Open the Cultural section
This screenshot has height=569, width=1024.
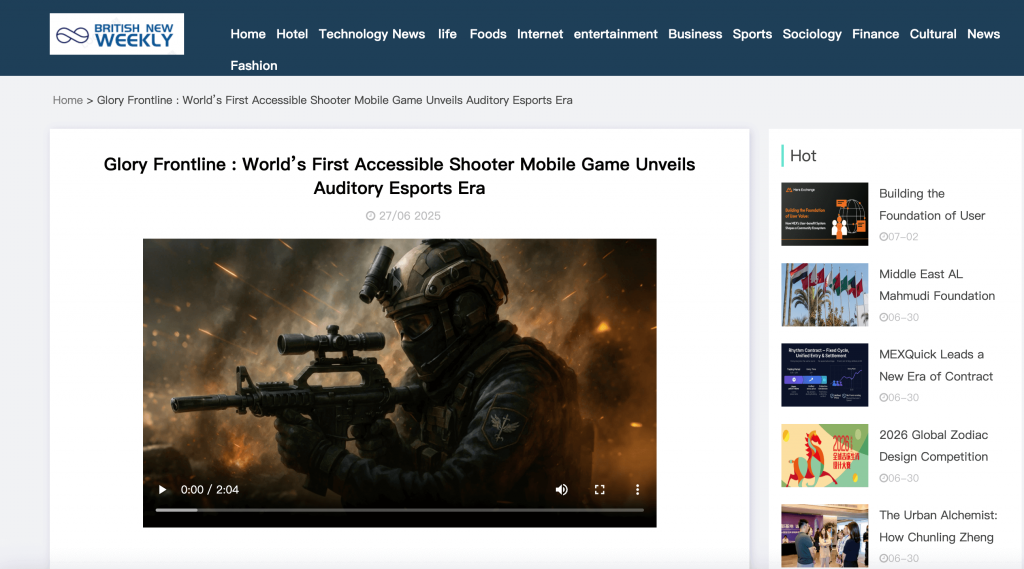[x=933, y=34]
